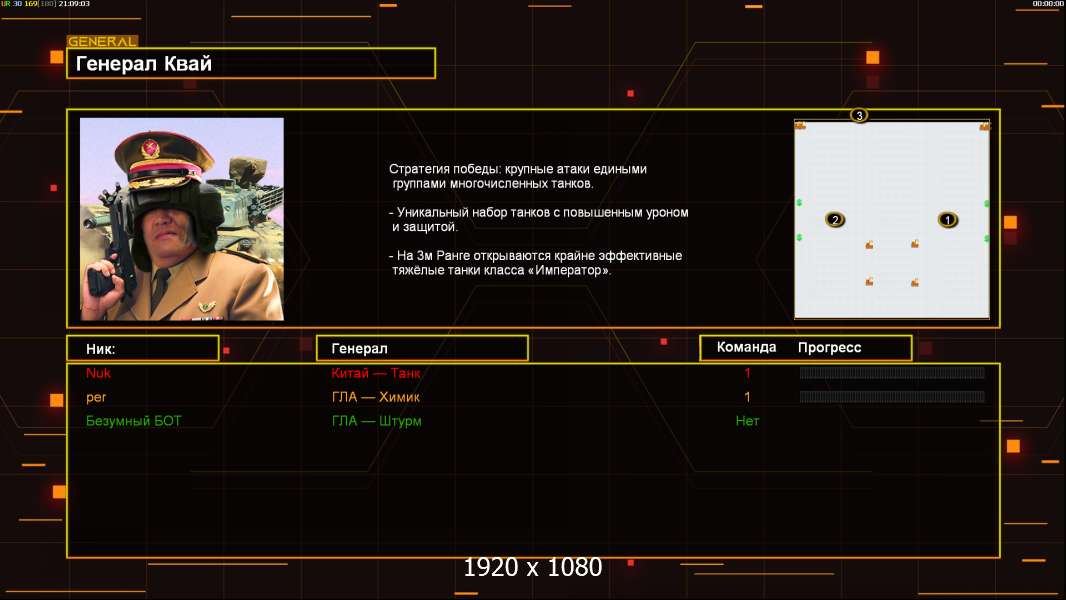This screenshot has width=1066, height=600.
Task: Select player name 'Nuk'
Action: (x=99, y=373)
